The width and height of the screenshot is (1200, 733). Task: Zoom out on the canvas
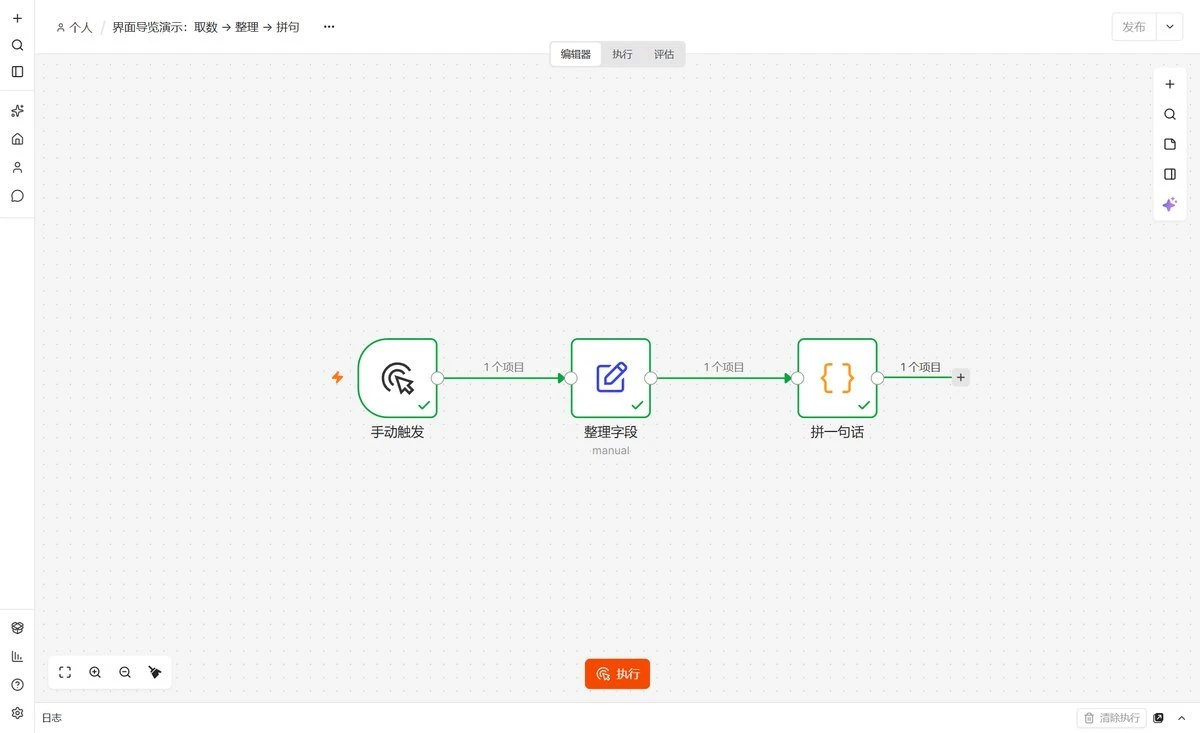[125, 672]
